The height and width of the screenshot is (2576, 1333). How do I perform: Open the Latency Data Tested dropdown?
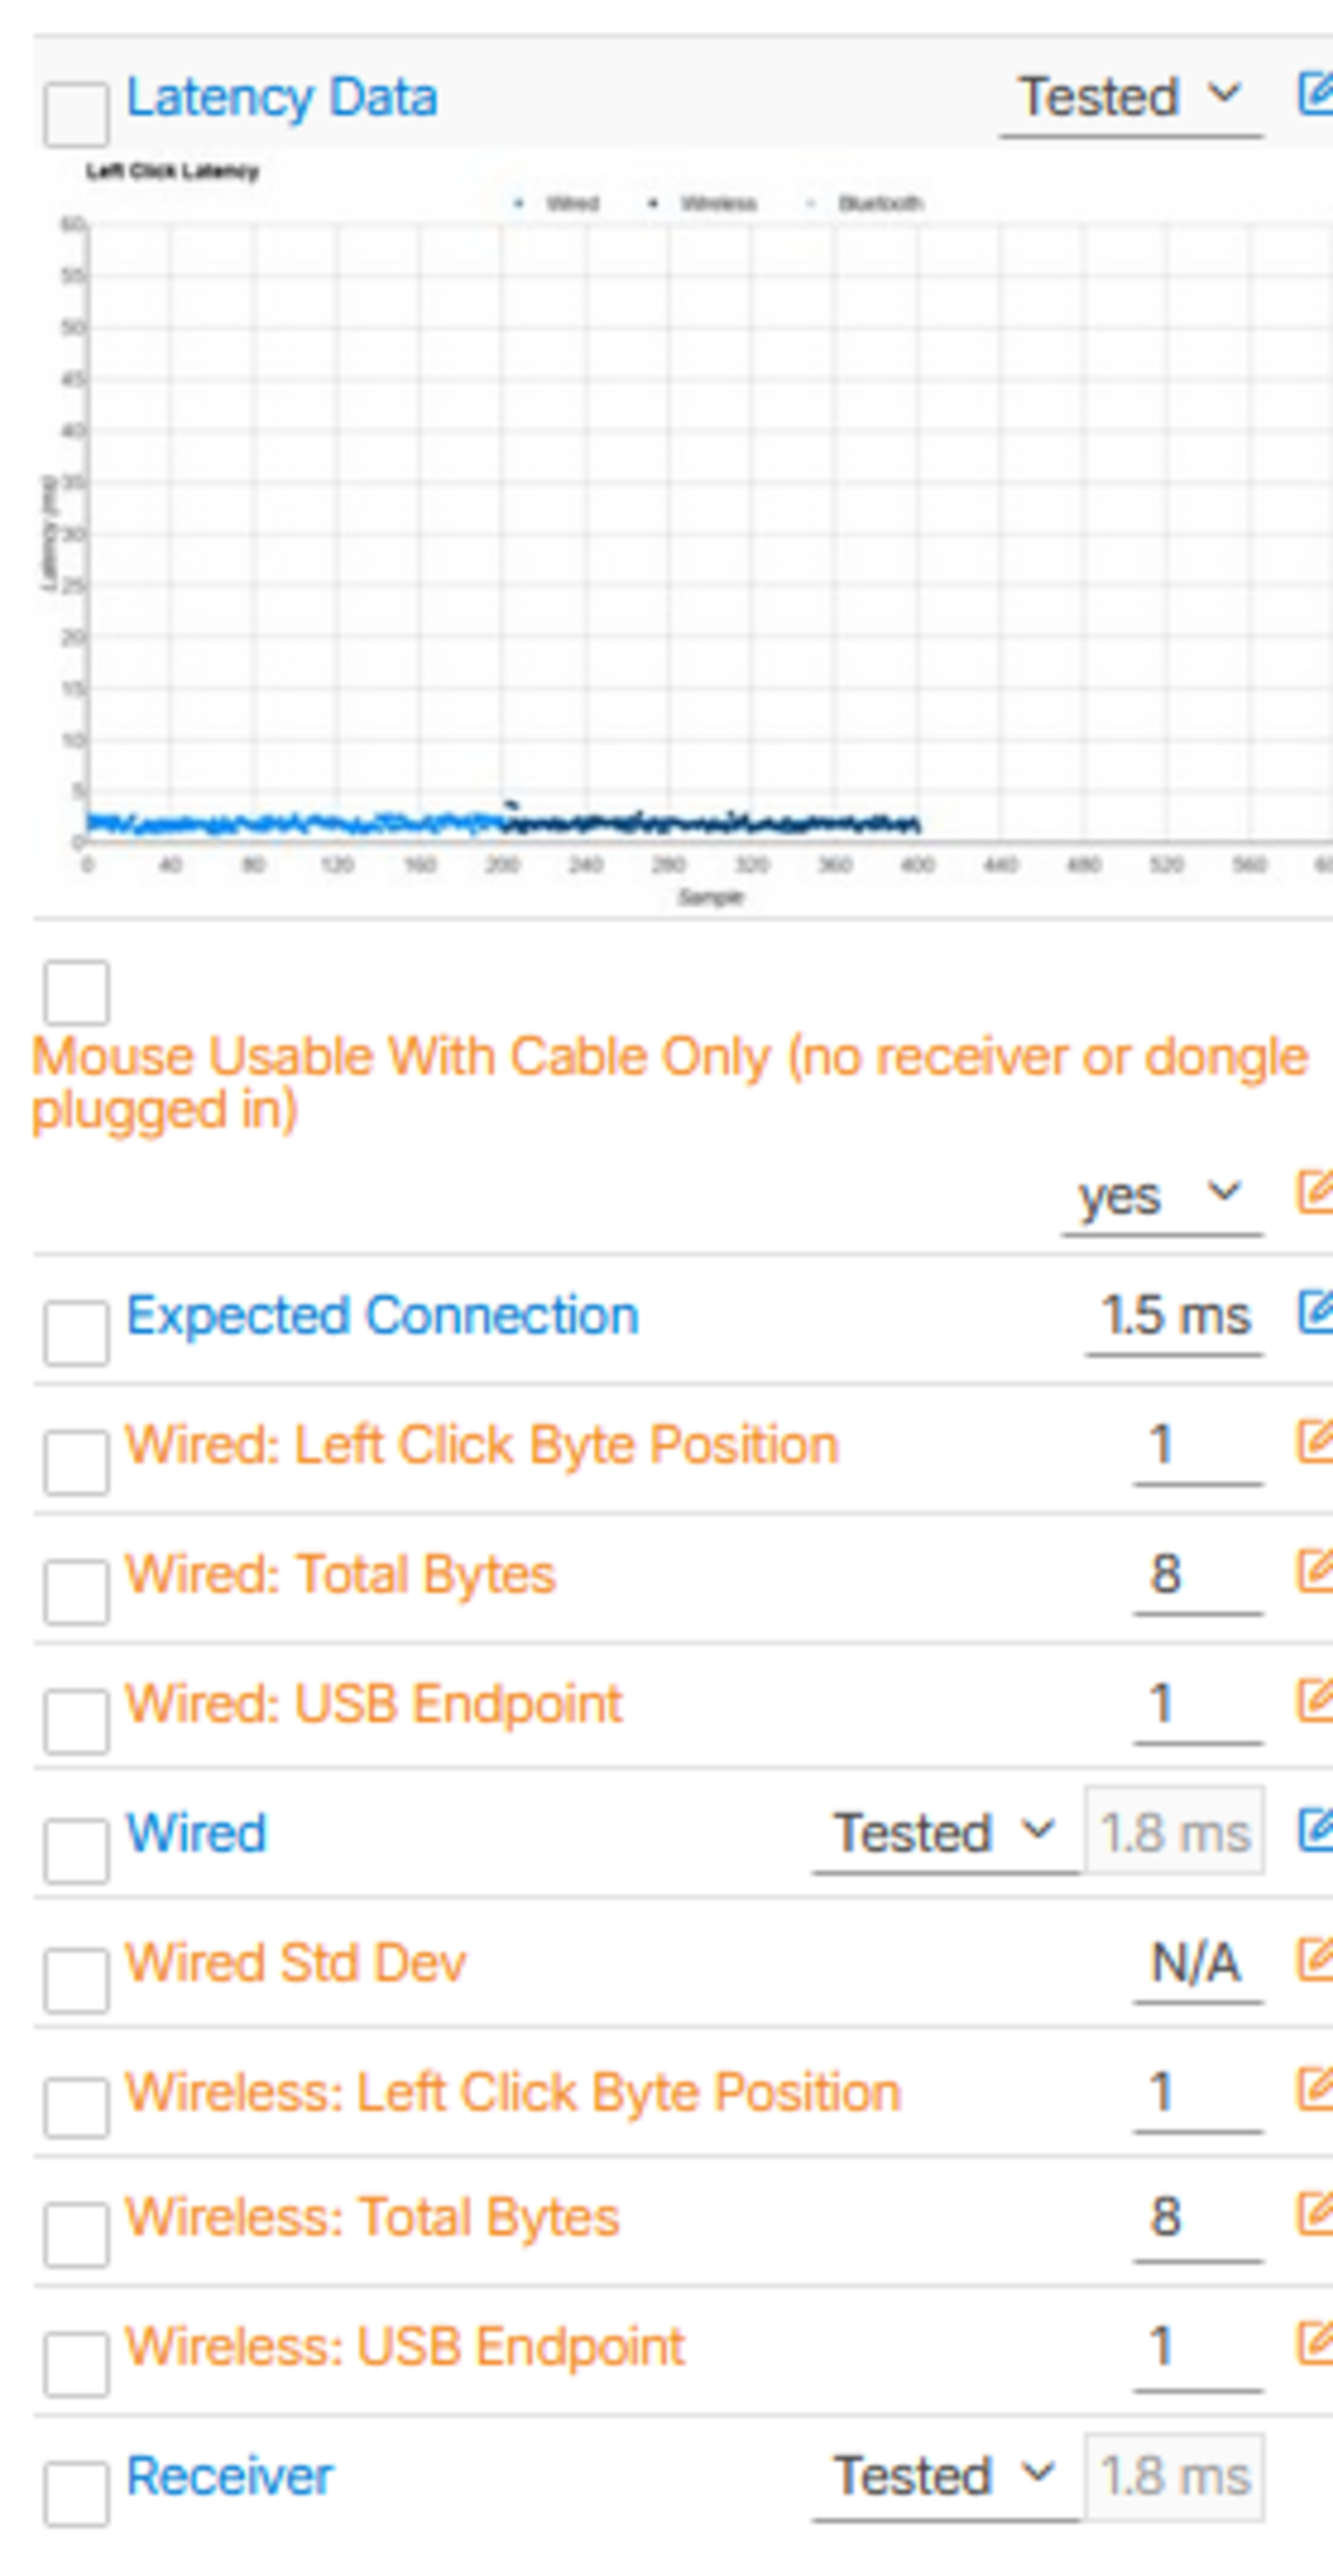[x=1130, y=98]
